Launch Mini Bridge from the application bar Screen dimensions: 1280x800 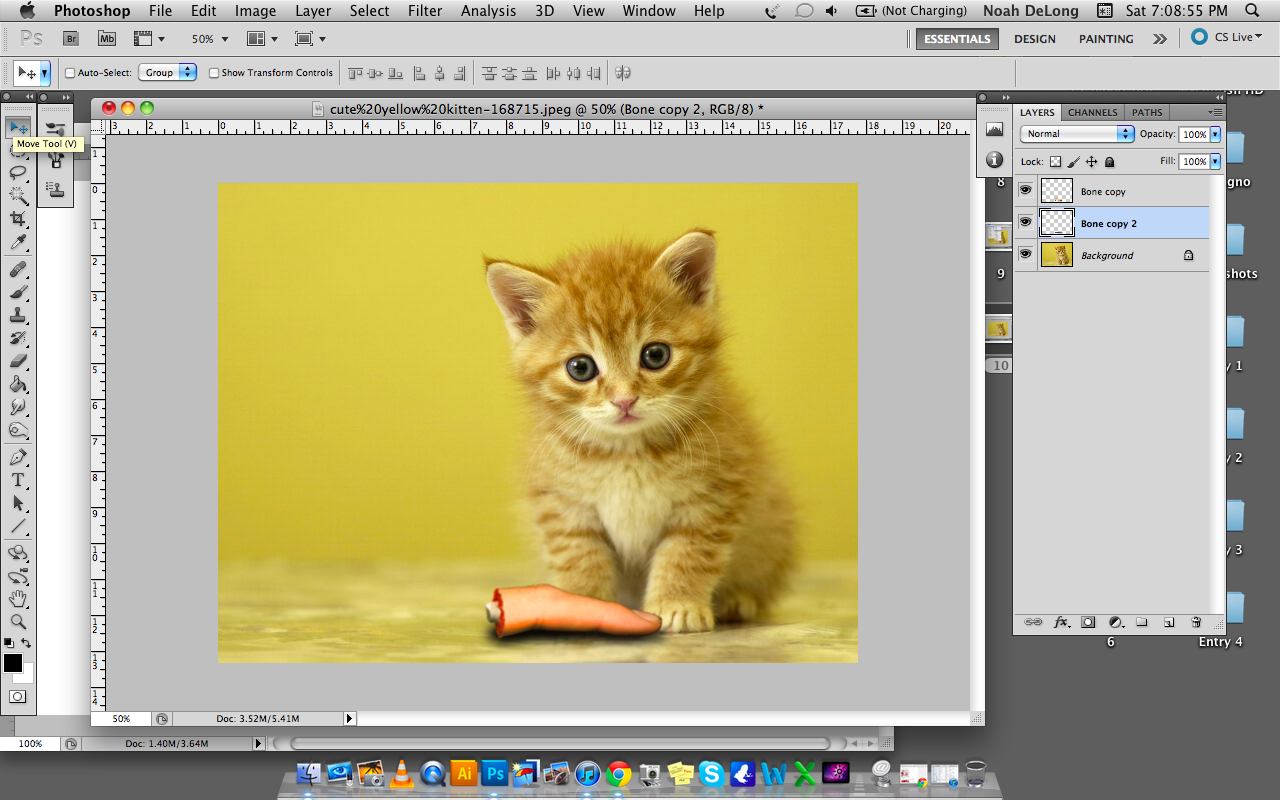click(x=107, y=39)
